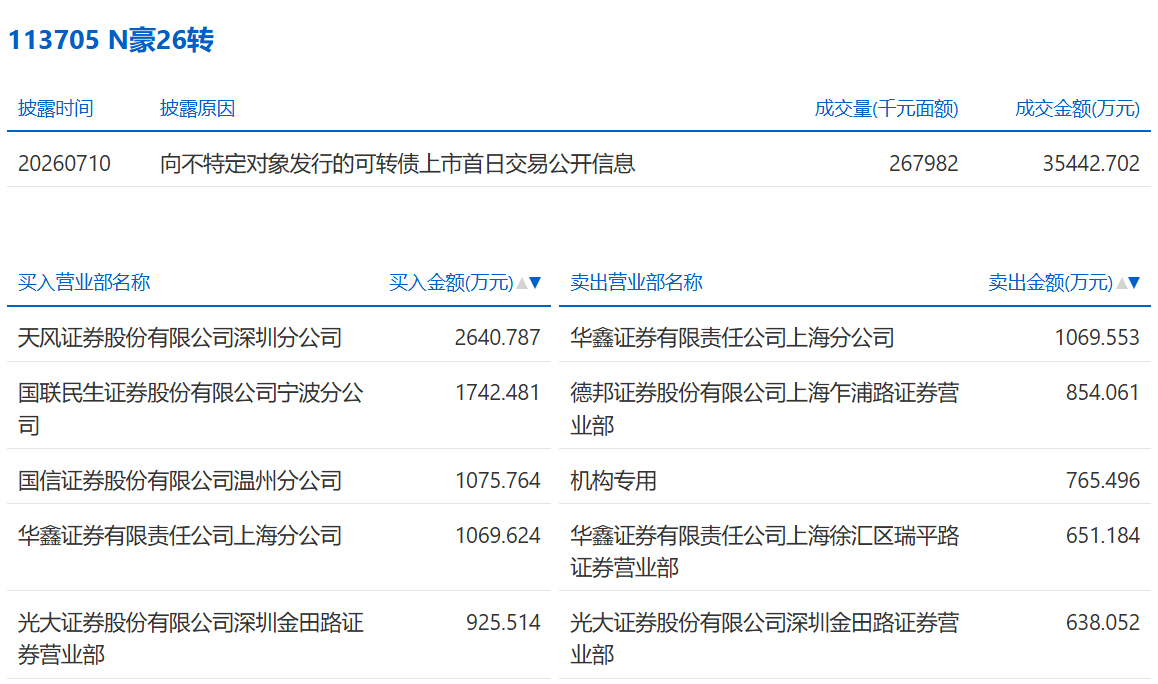Select the disclosure date 20260710
Image resolution: width=1158 pixels, height=684 pixels.
64,163
